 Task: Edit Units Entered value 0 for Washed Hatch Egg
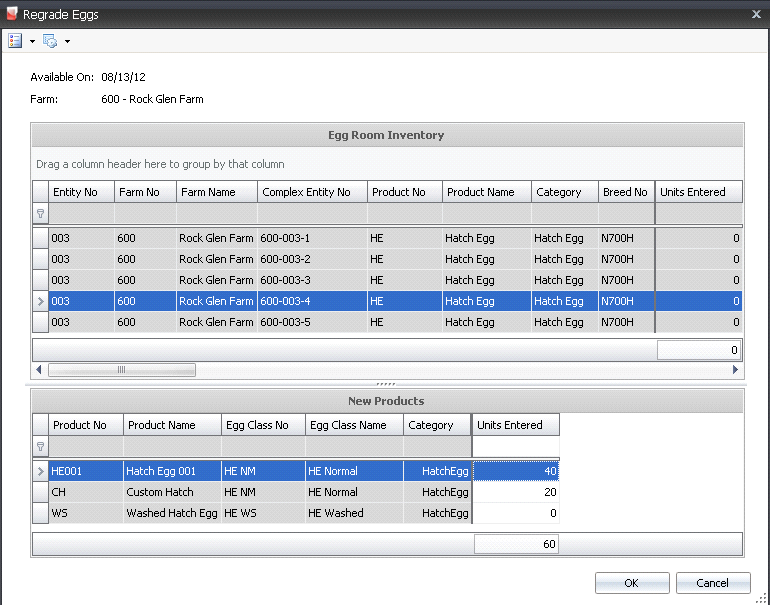click(x=516, y=513)
